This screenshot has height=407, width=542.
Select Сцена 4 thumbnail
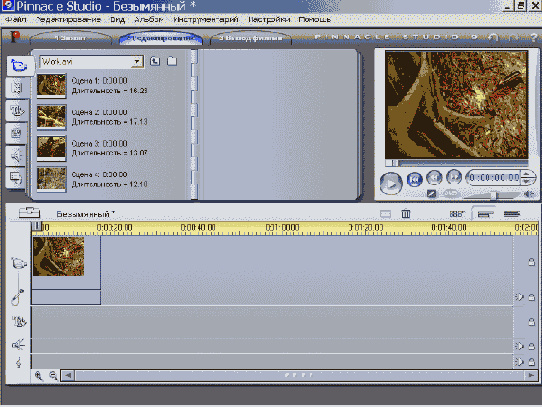[x=52, y=179]
